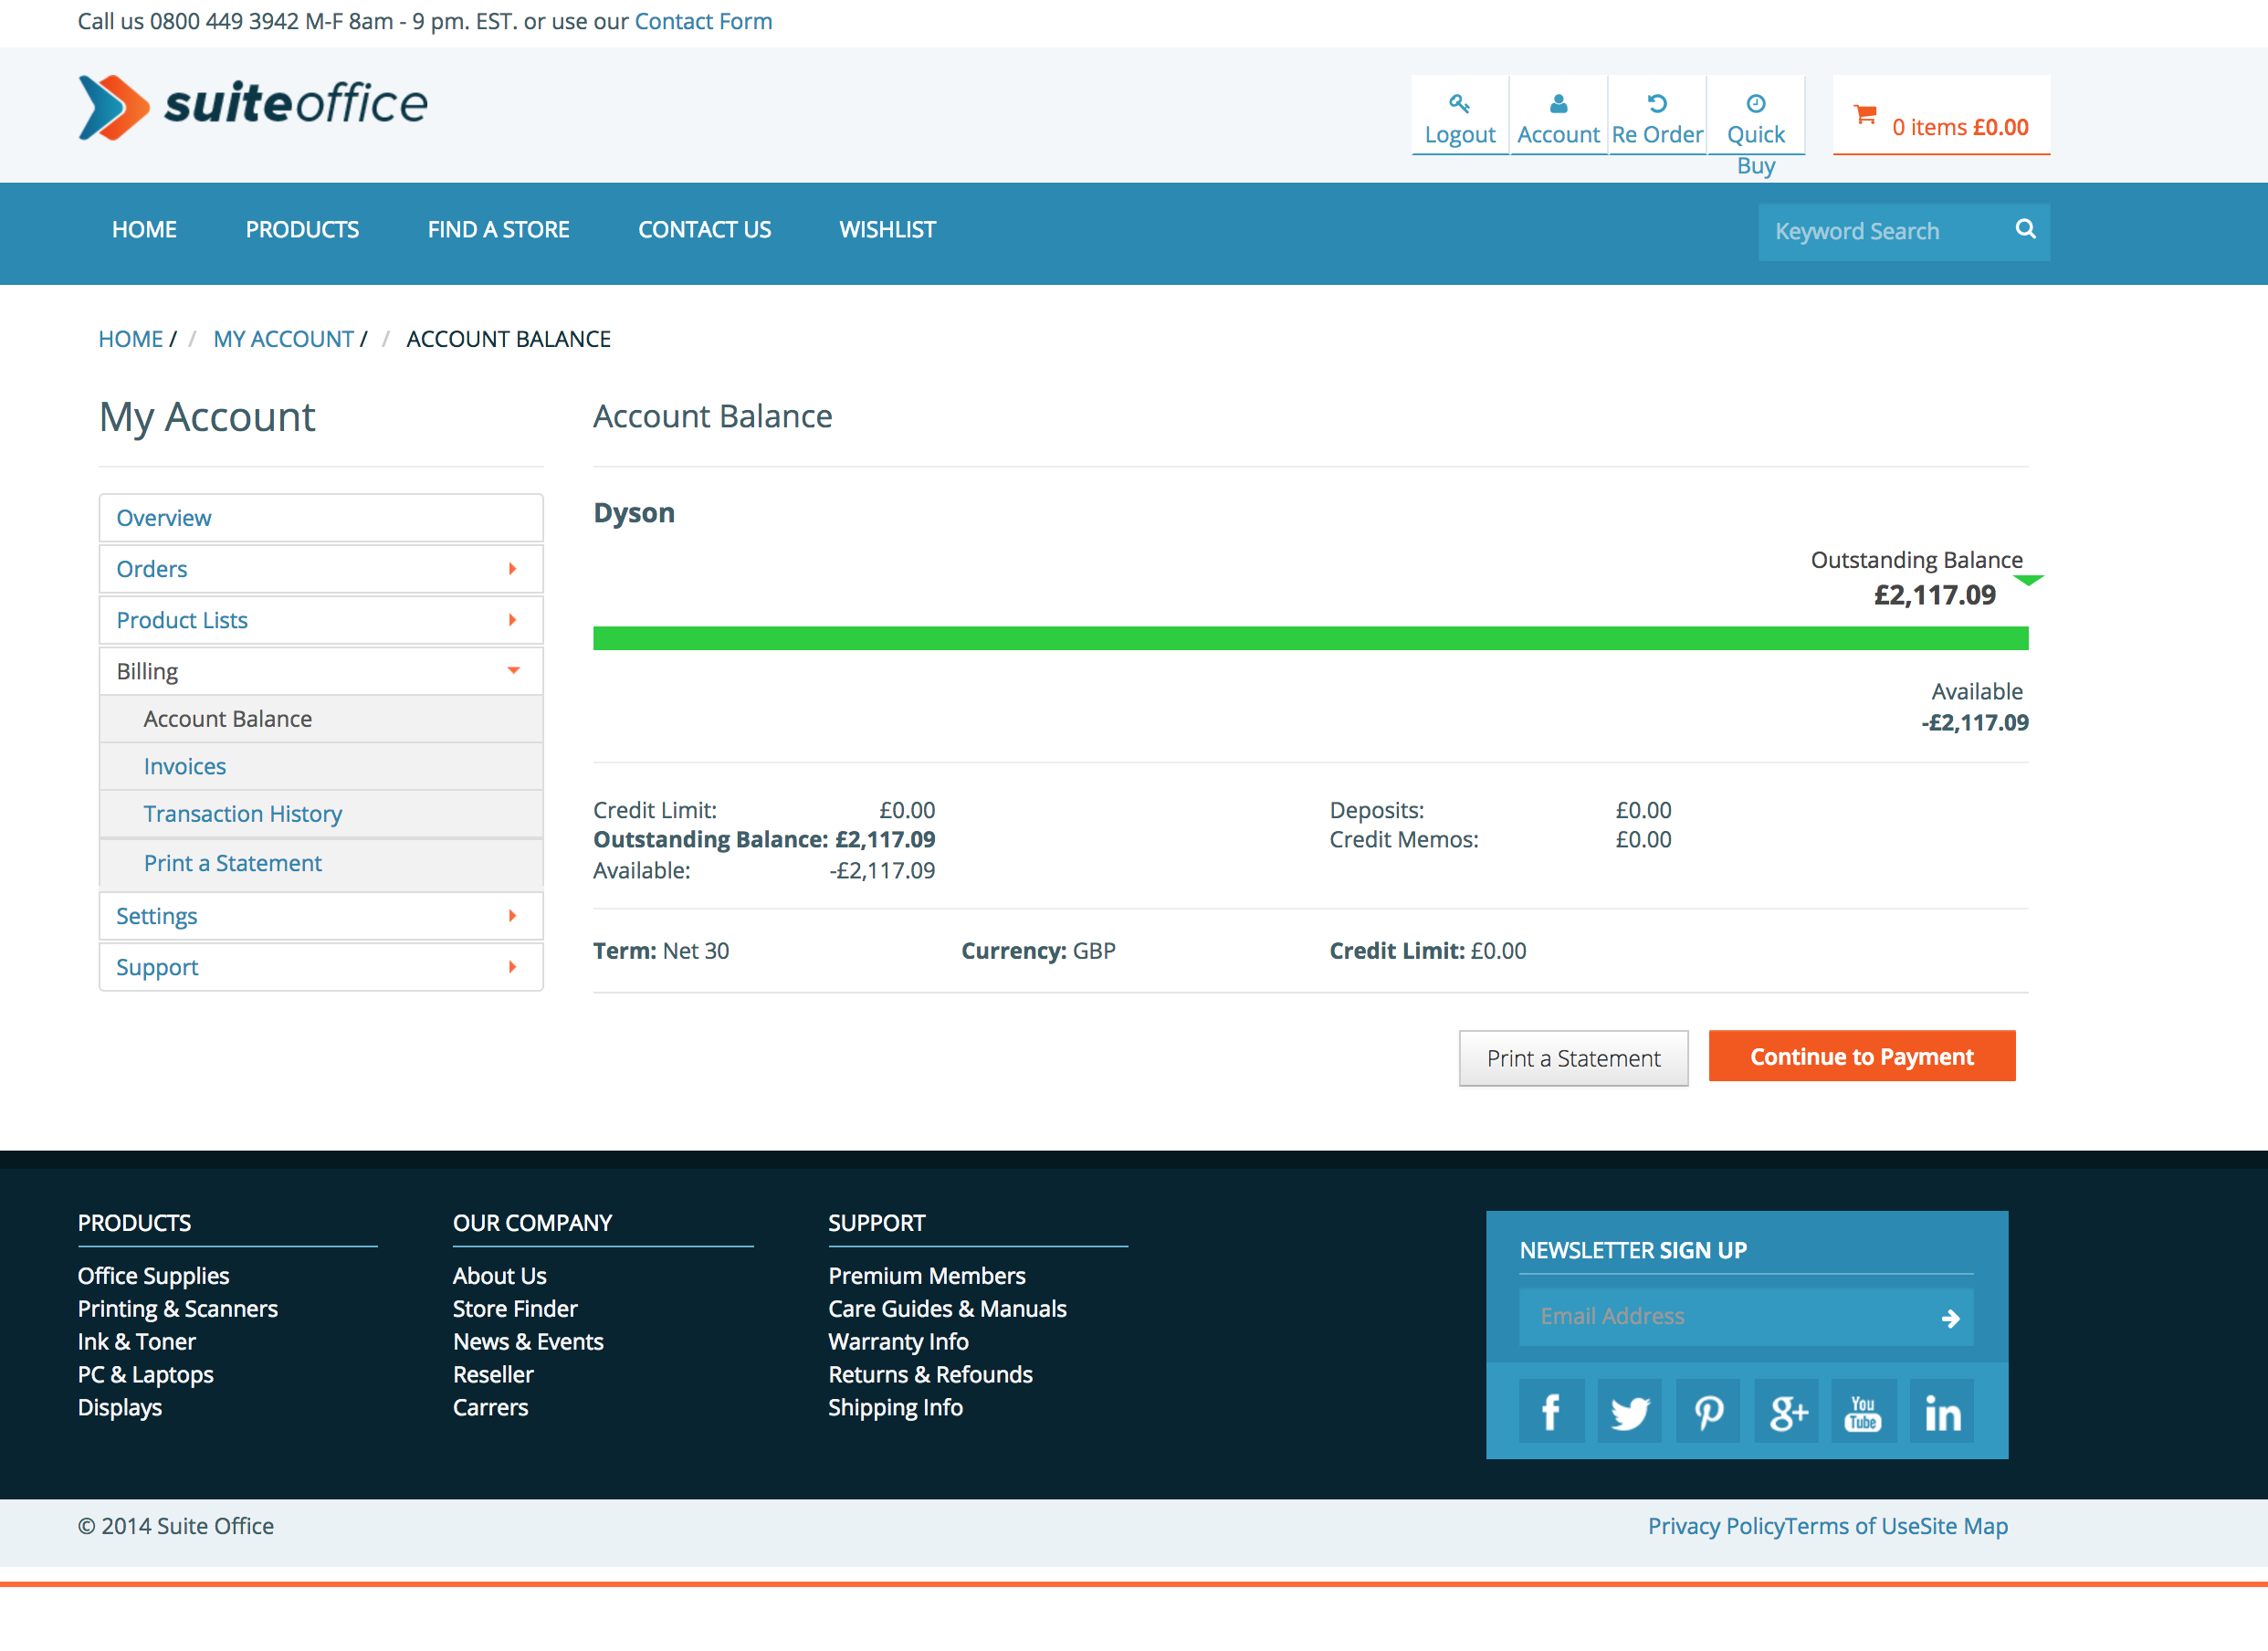Open the LinkedIn social icon

click(1942, 1412)
